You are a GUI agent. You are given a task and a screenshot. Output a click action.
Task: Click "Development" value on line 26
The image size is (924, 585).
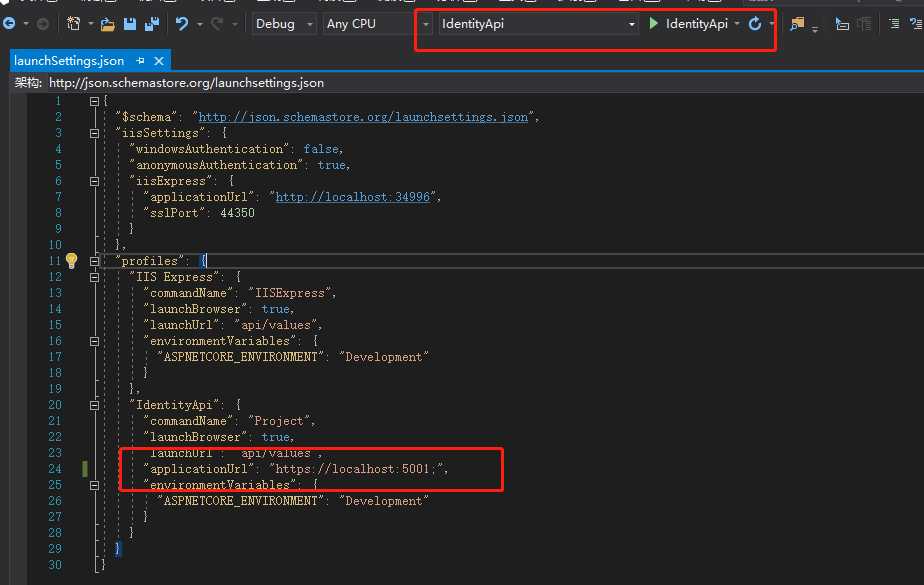pos(384,501)
